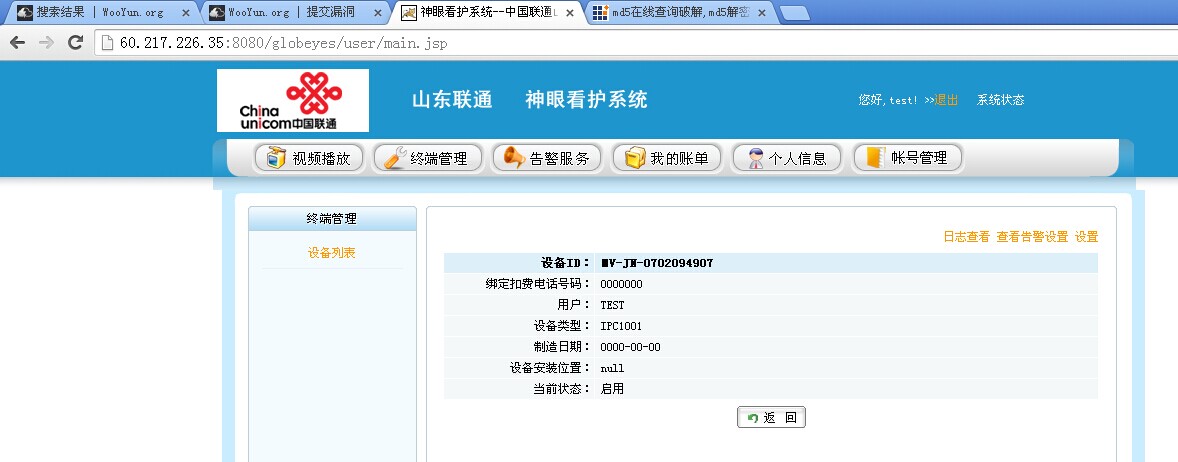The height and width of the screenshot is (462, 1178).
Task: Click the device type value IPC1001
Action: [621, 326]
